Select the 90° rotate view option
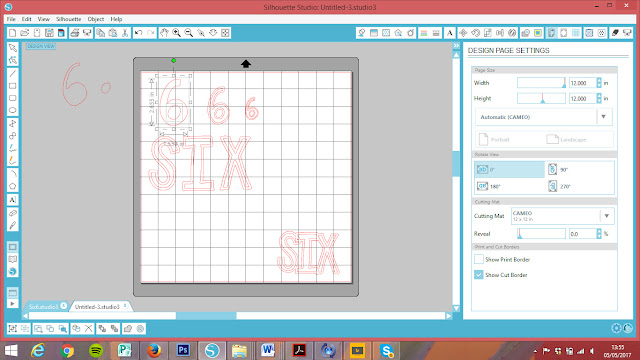This screenshot has width=640, height=360. [x=580, y=169]
